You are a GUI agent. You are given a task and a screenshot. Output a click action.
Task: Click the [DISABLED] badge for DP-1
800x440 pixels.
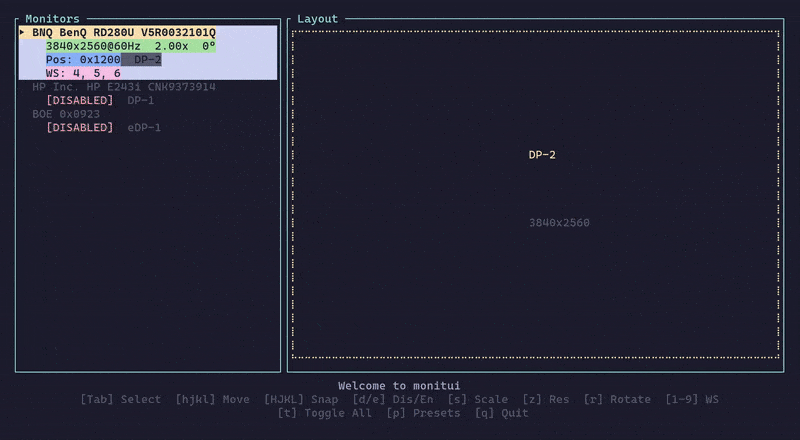pos(80,101)
